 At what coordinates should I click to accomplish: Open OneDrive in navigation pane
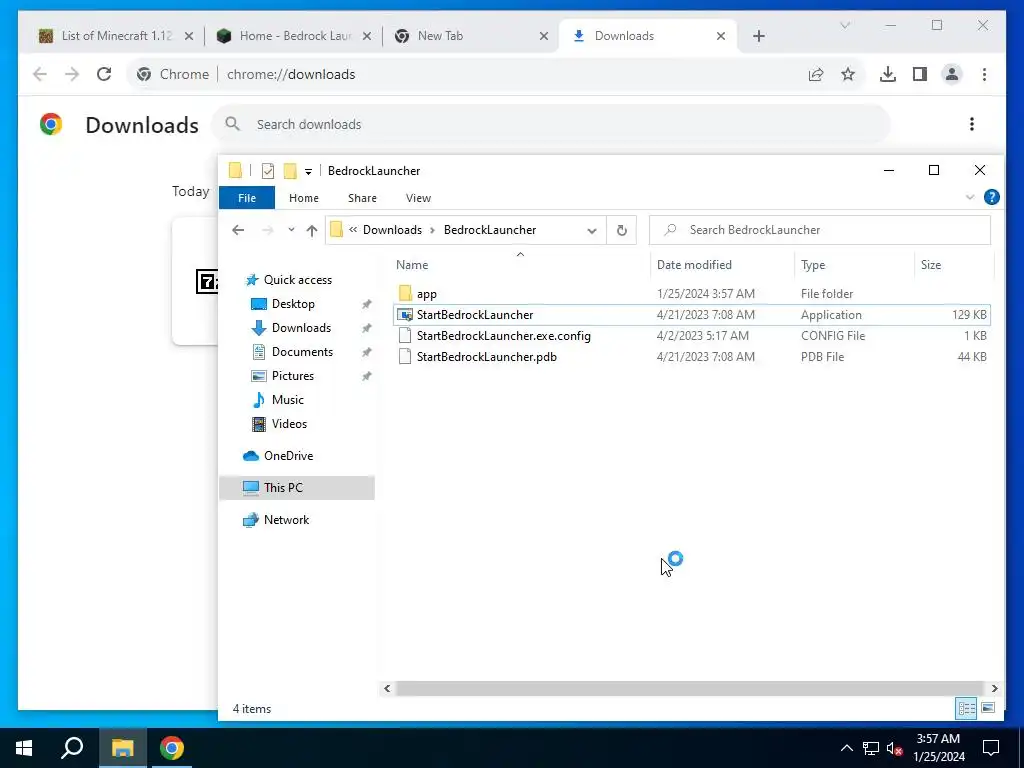coord(288,456)
